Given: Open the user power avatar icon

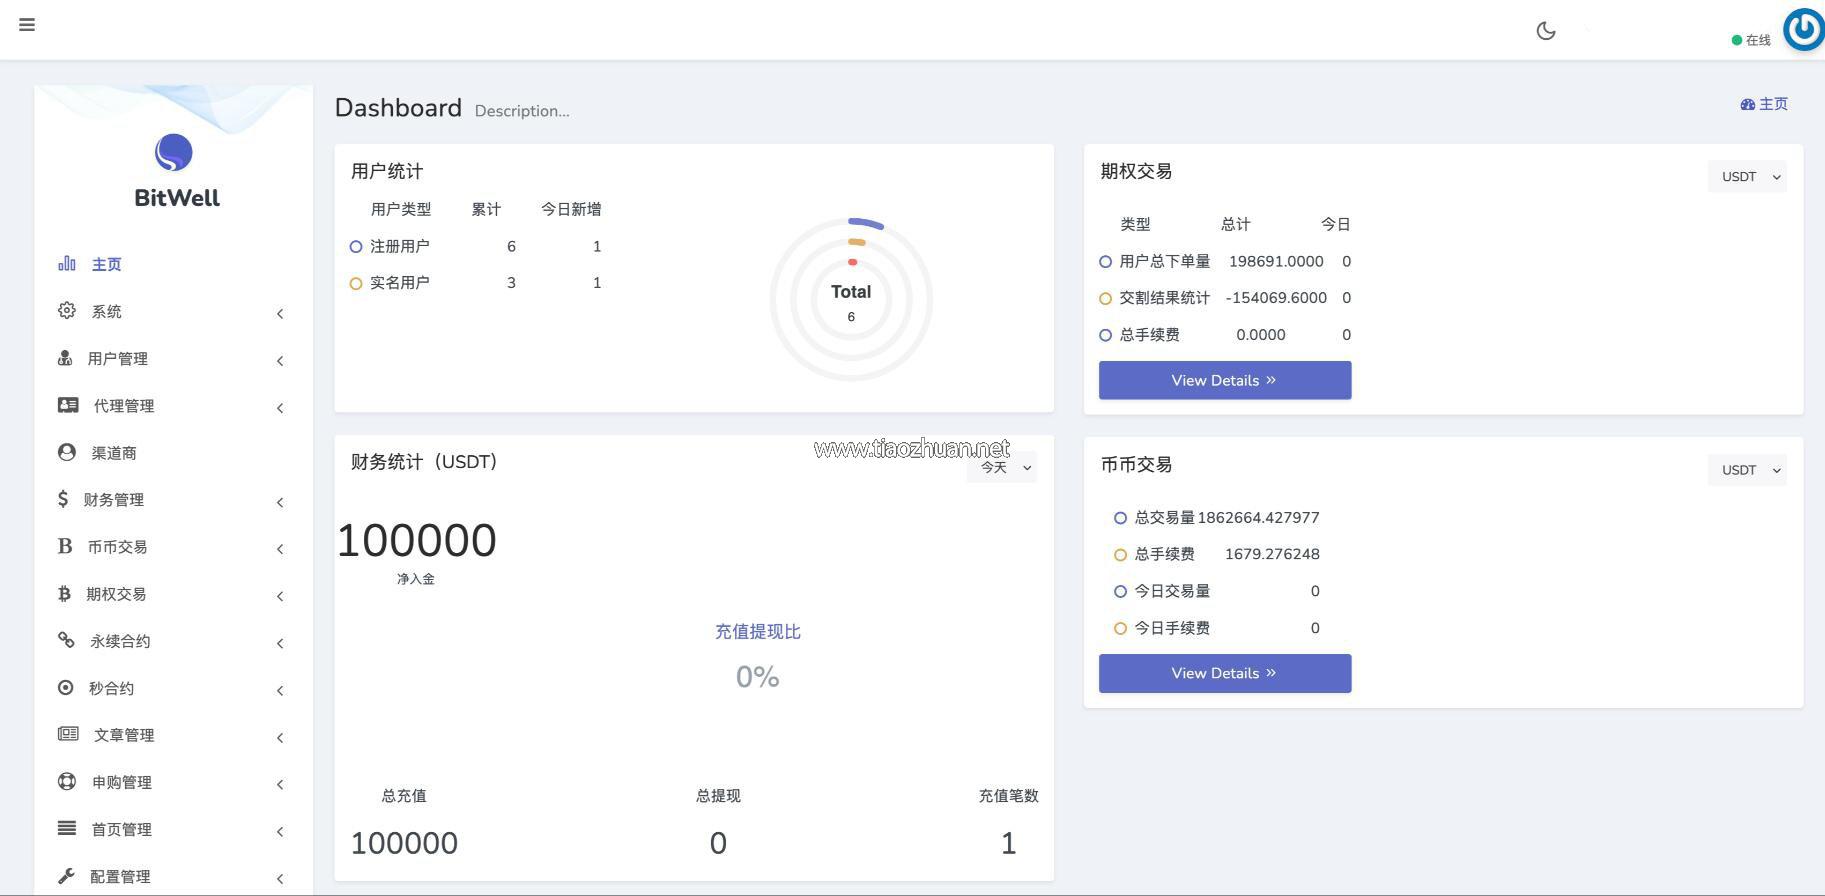Looking at the screenshot, I should point(1805,29).
